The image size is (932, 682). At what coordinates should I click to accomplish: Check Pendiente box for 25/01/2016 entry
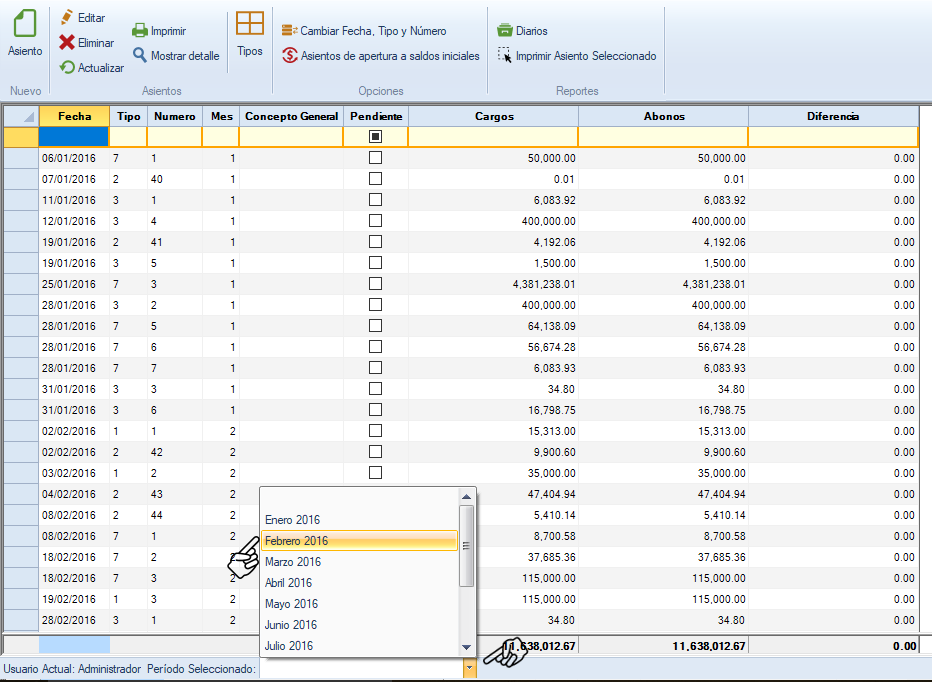coord(375,284)
